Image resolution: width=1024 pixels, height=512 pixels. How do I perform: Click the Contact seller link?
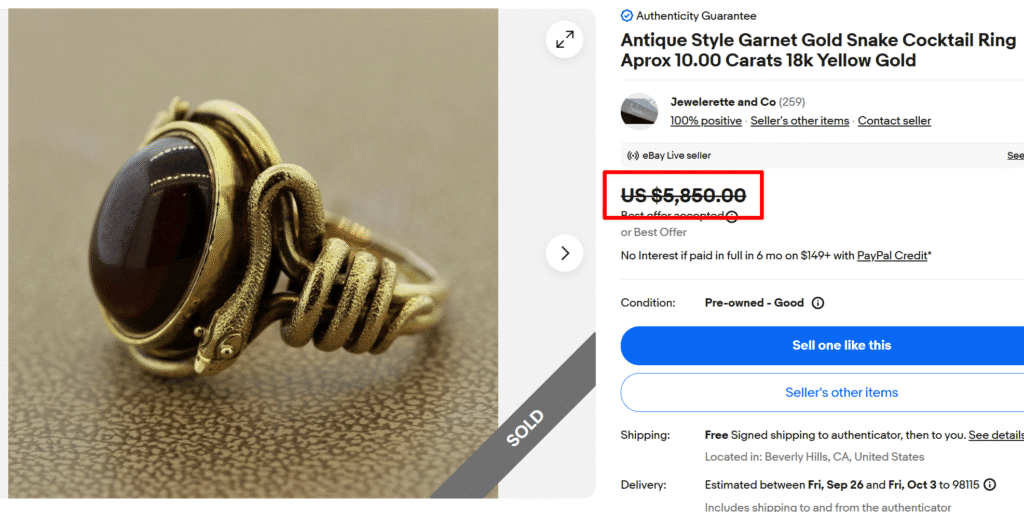pyautogui.click(x=894, y=121)
